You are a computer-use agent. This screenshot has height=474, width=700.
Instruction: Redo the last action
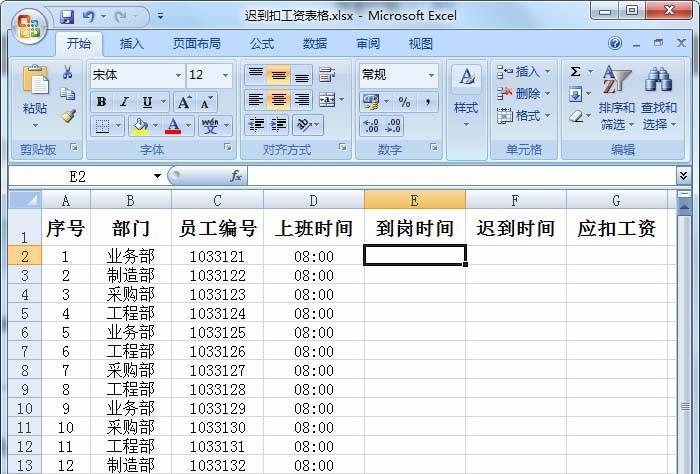pos(121,17)
